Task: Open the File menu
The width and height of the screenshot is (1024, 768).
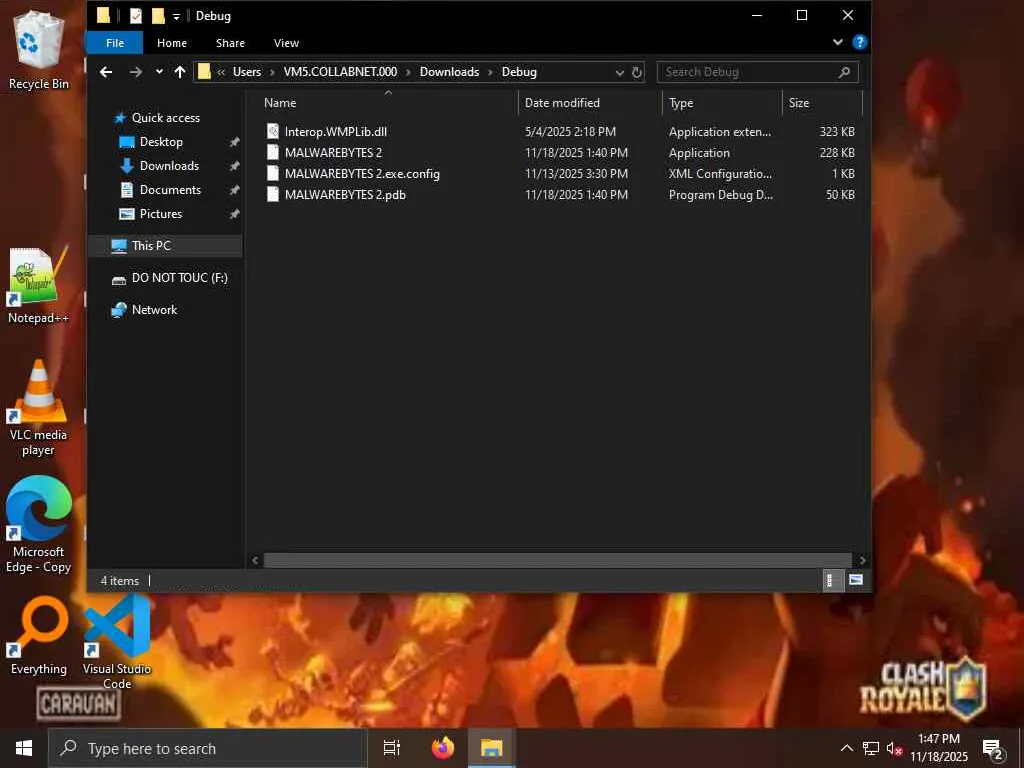Action: click(x=115, y=43)
